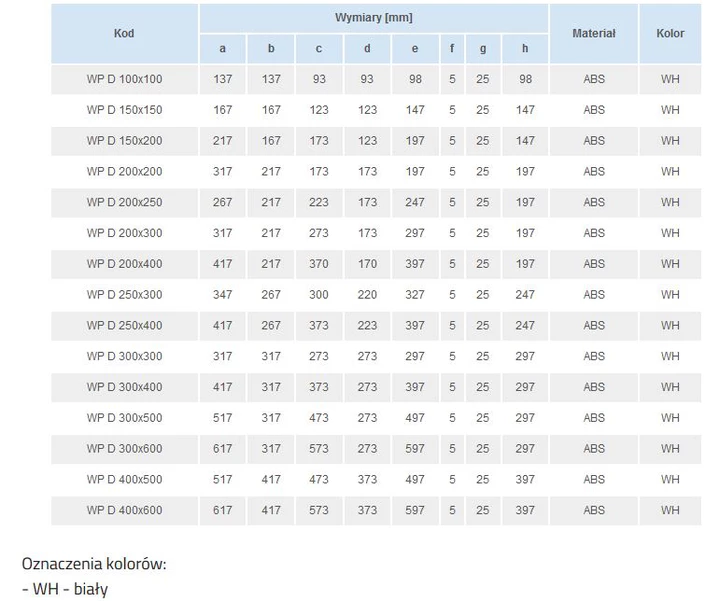
Task: Click the Wymiary [mm] header cell
Action: click(x=374, y=18)
